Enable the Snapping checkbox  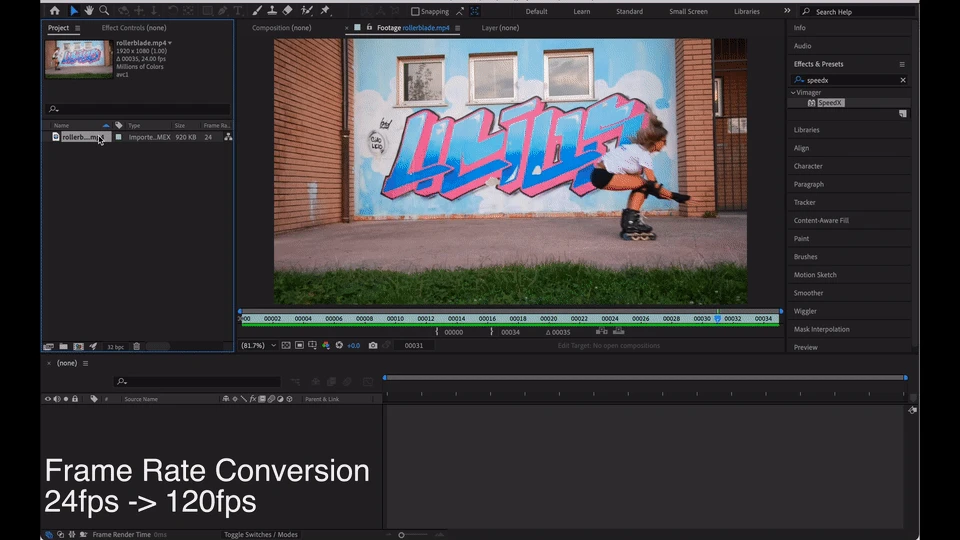(x=416, y=12)
